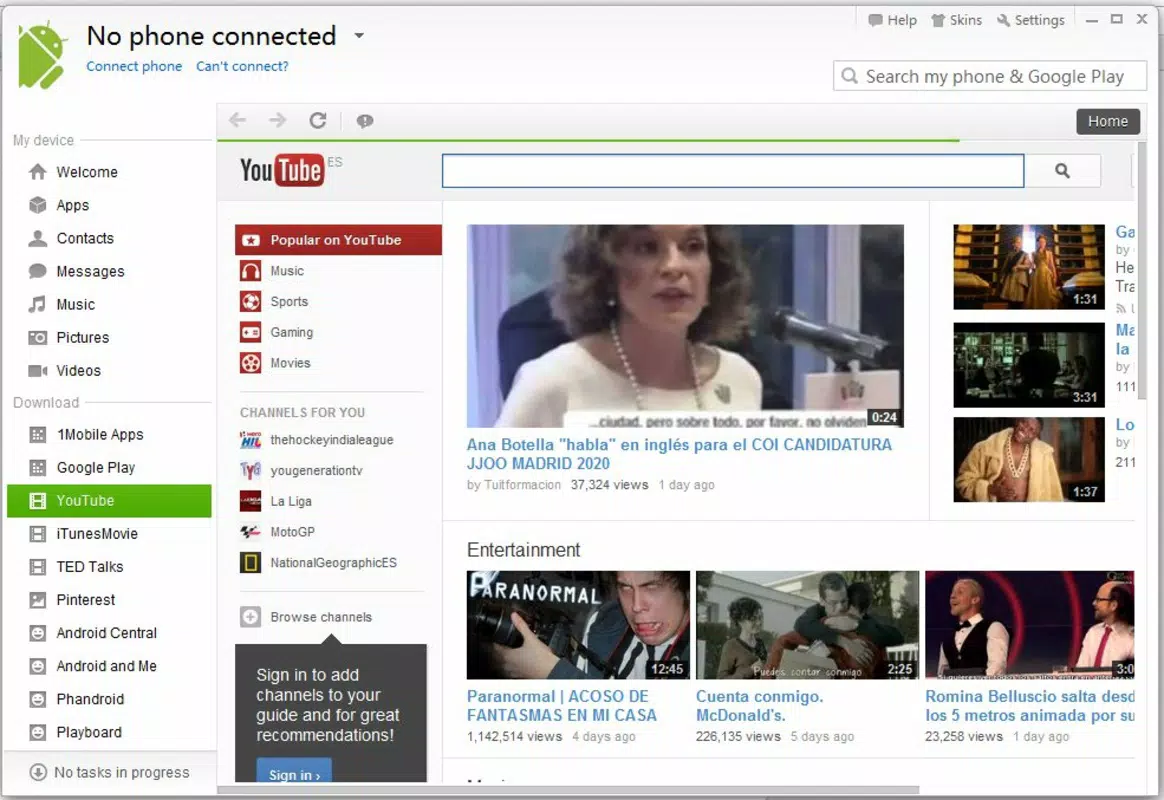Reload the page with the refresh icon
The width and height of the screenshot is (1164, 800).
tap(318, 120)
